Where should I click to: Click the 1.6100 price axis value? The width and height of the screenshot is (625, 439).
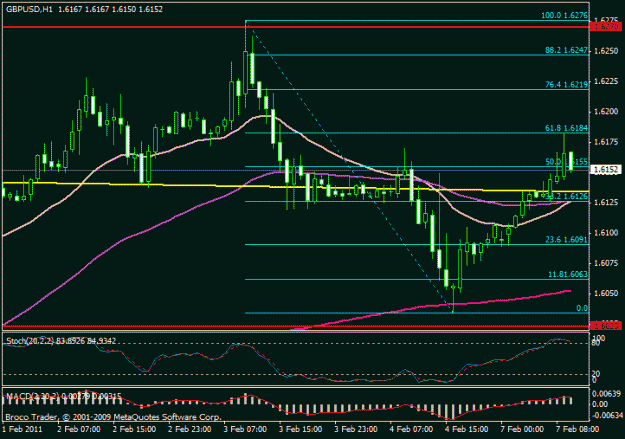605,233
